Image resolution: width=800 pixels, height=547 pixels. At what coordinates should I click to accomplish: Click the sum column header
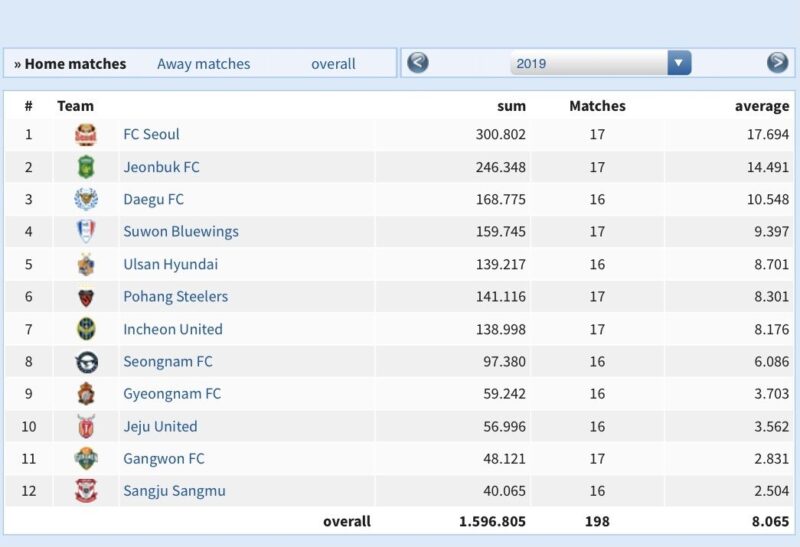tap(511, 106)
